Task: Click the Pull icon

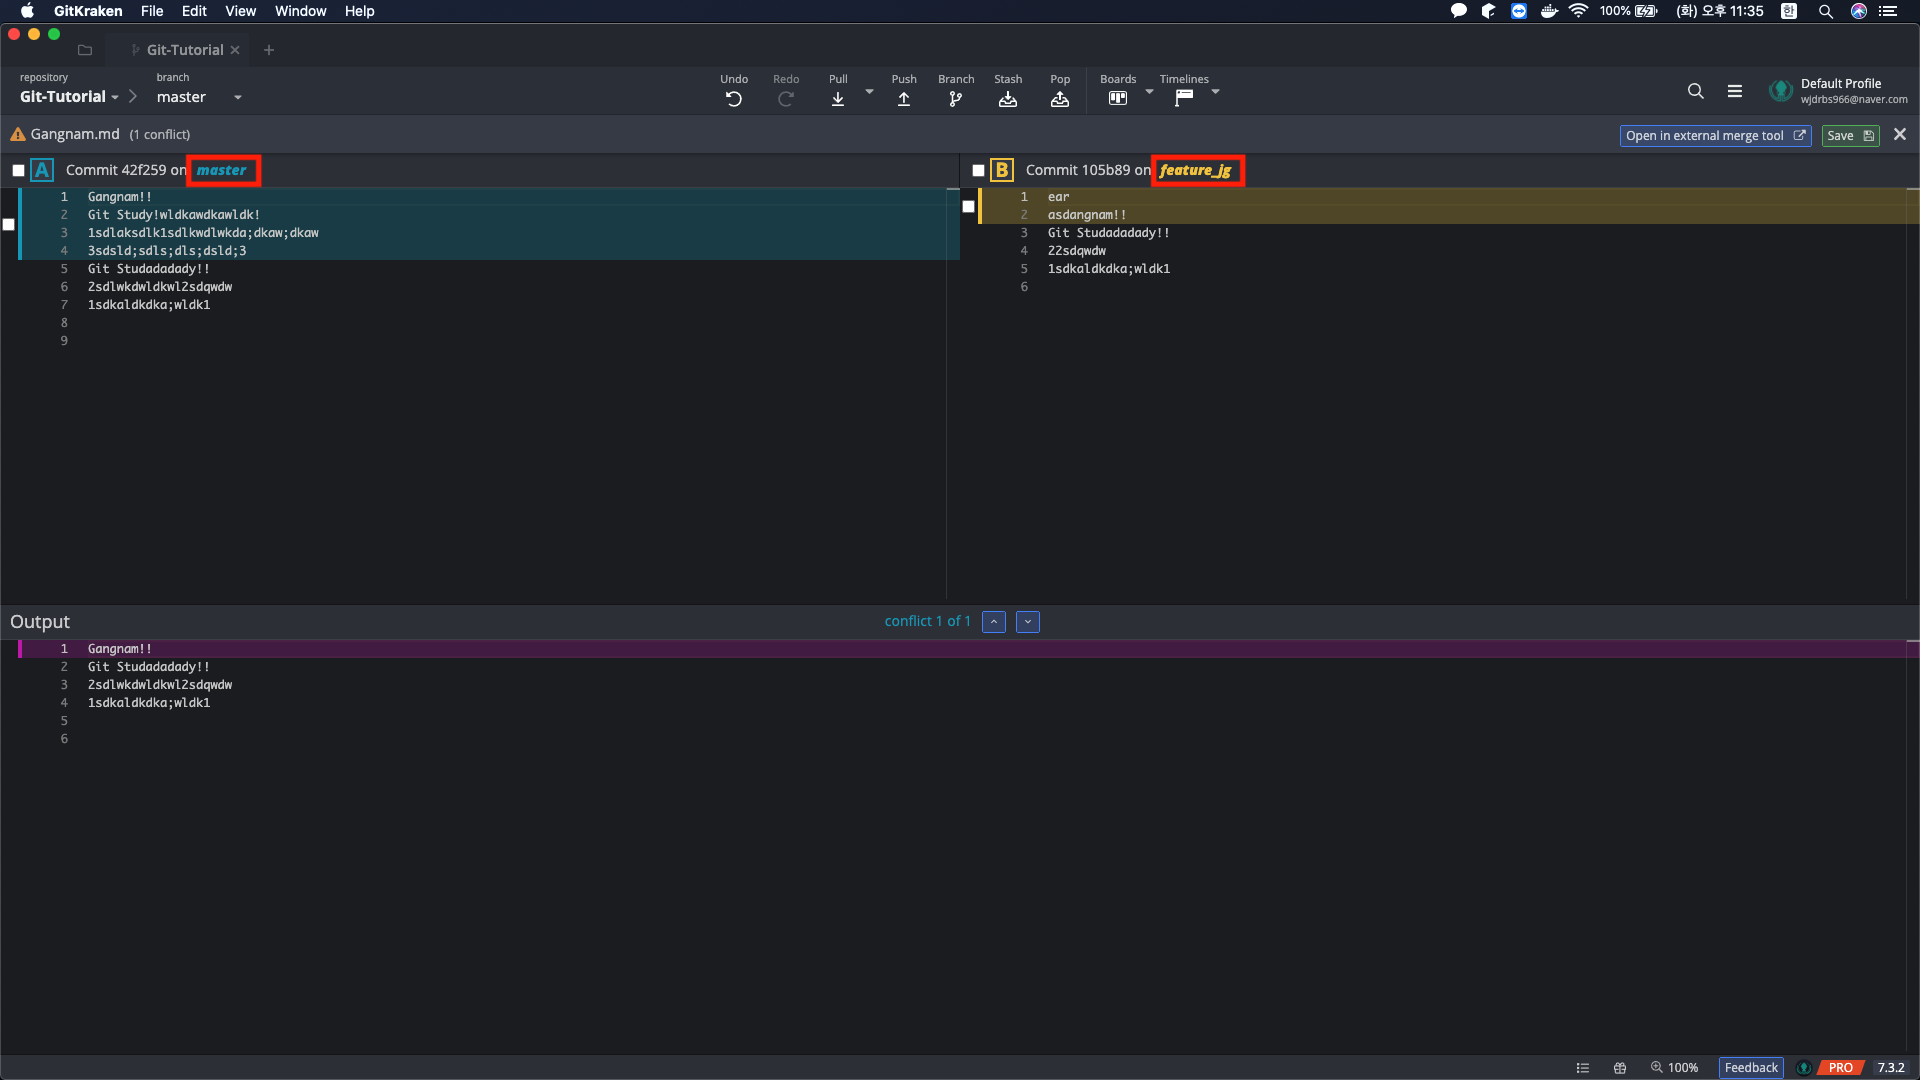Action: pyautogui.click(x=838, y=99)
